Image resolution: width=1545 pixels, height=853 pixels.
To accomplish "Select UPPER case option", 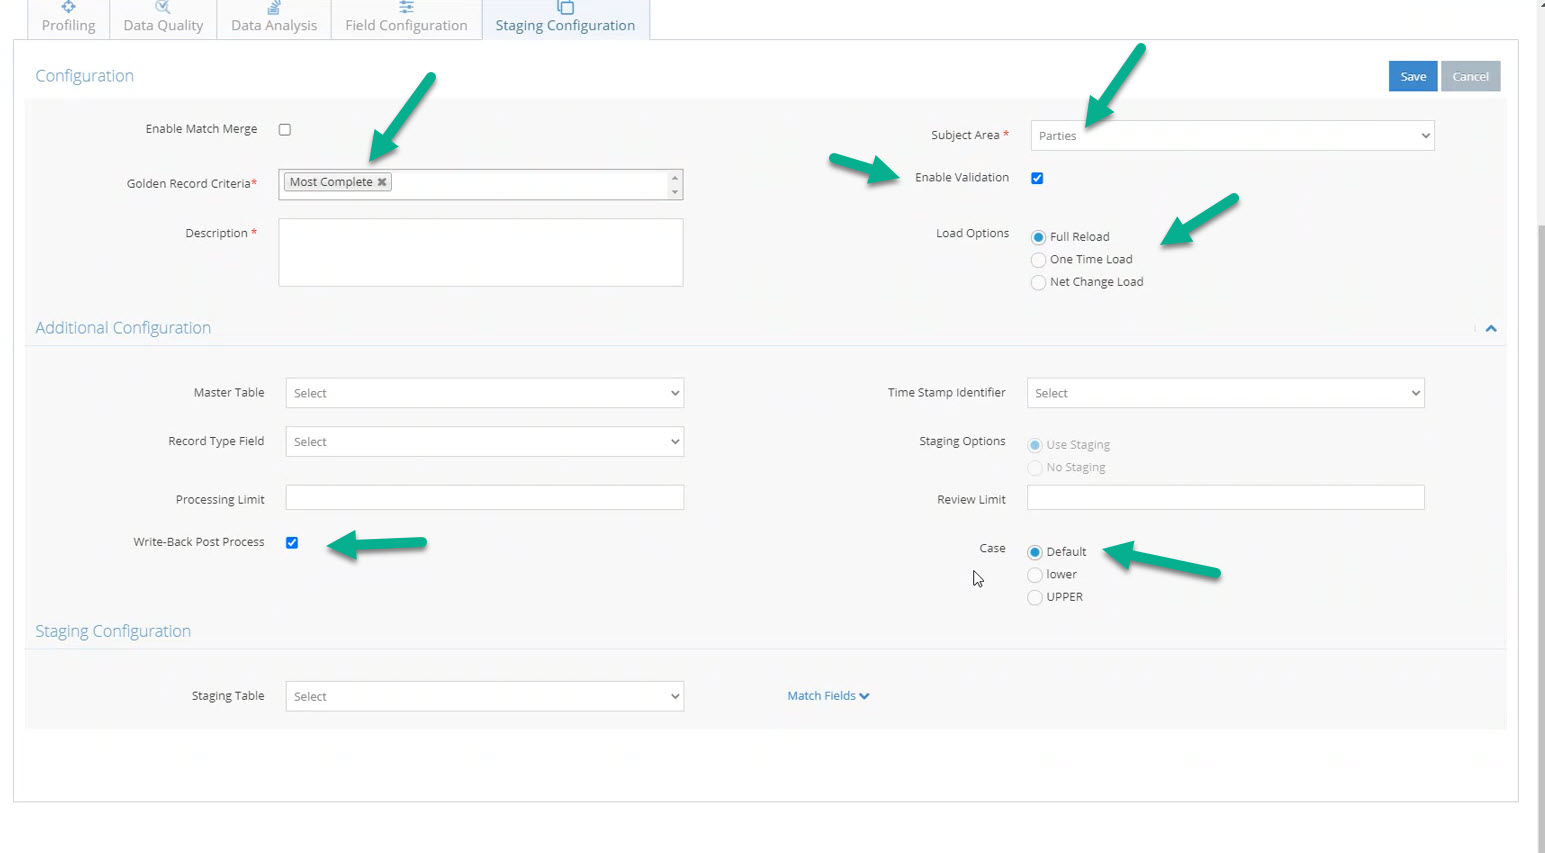I will click(1035, 598).
